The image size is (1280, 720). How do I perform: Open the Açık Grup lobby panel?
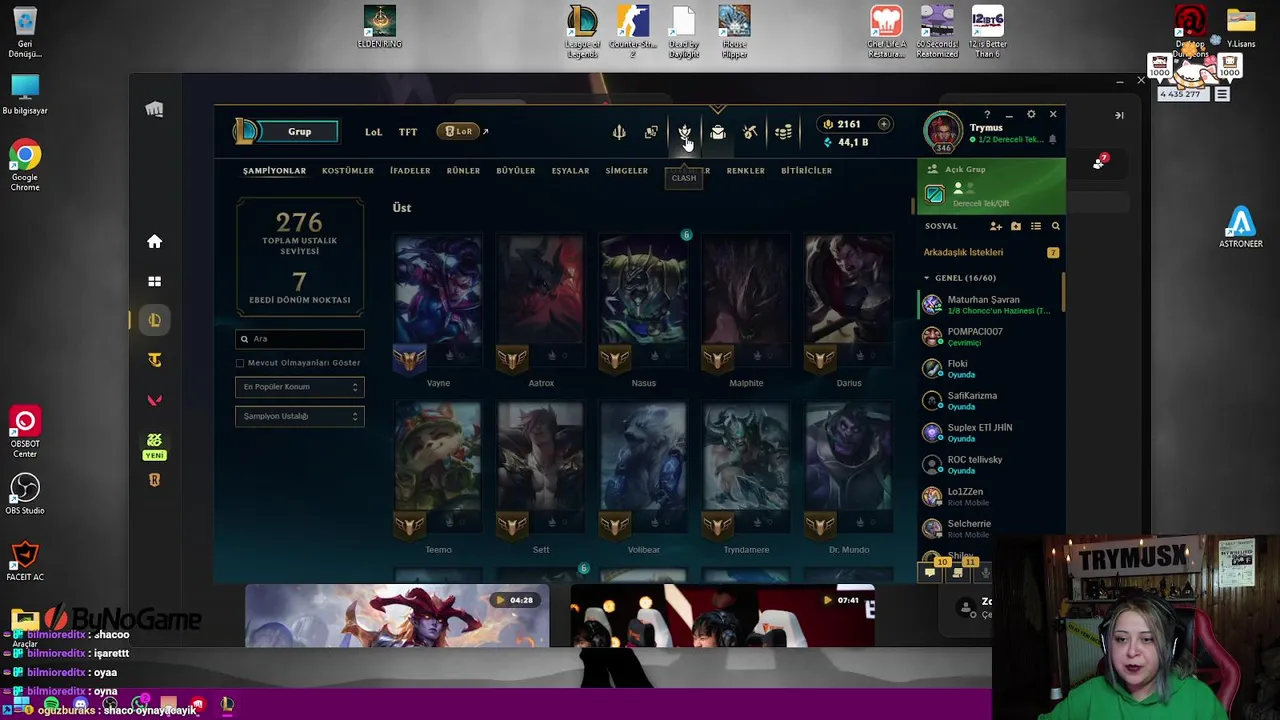(x=991, y=186)
